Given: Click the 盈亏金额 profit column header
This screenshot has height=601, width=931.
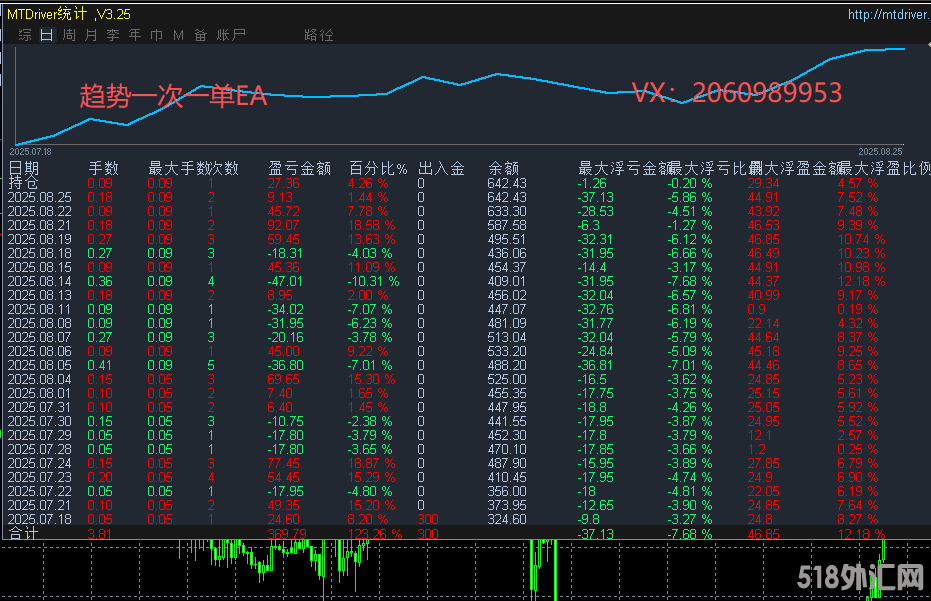Looking at the screenshot, I should click(299, 168).
